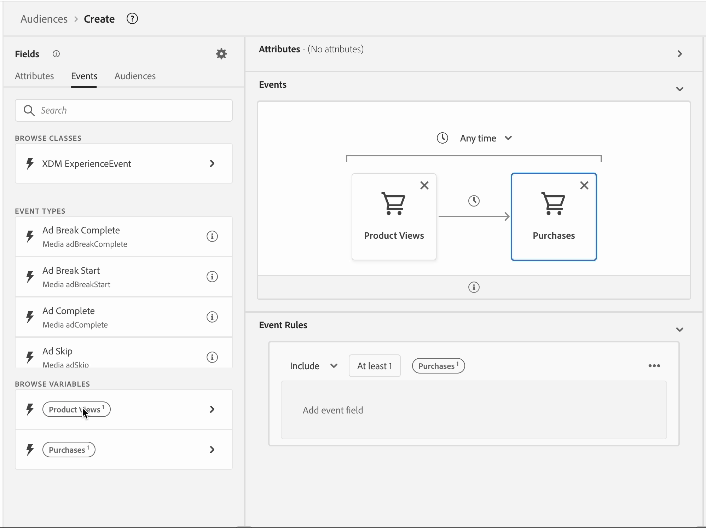Click the info icon next to Fields

pos(56,54)
